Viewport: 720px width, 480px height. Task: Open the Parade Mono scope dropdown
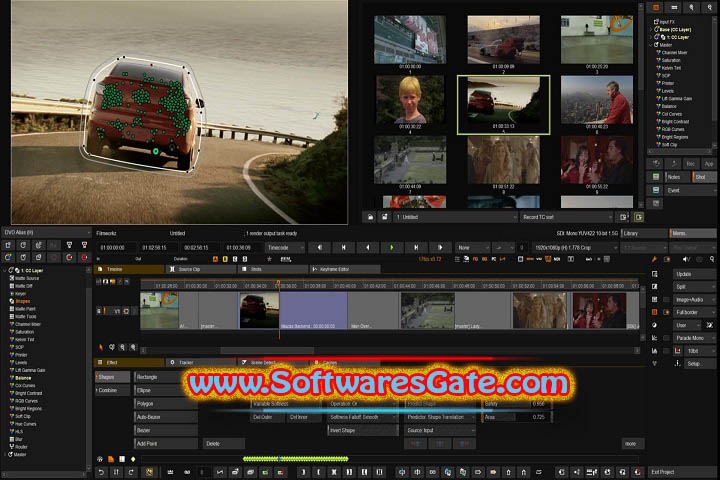click(695, 338)
